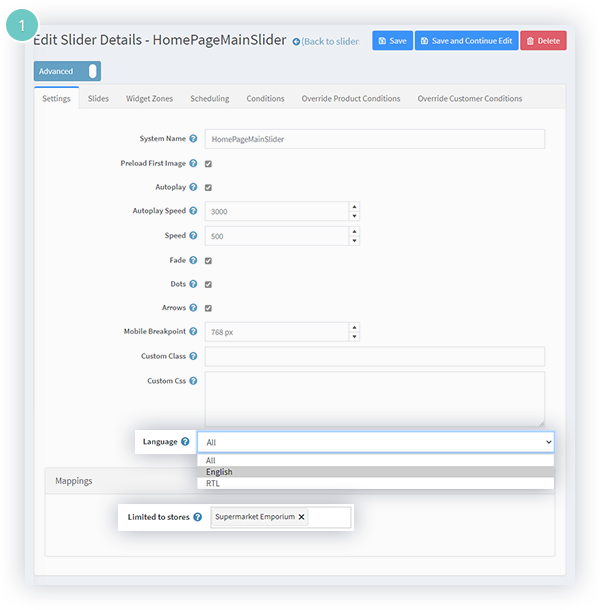
Task: Focus the Autoplay Speed field
Action: click(x=277, y=211)
